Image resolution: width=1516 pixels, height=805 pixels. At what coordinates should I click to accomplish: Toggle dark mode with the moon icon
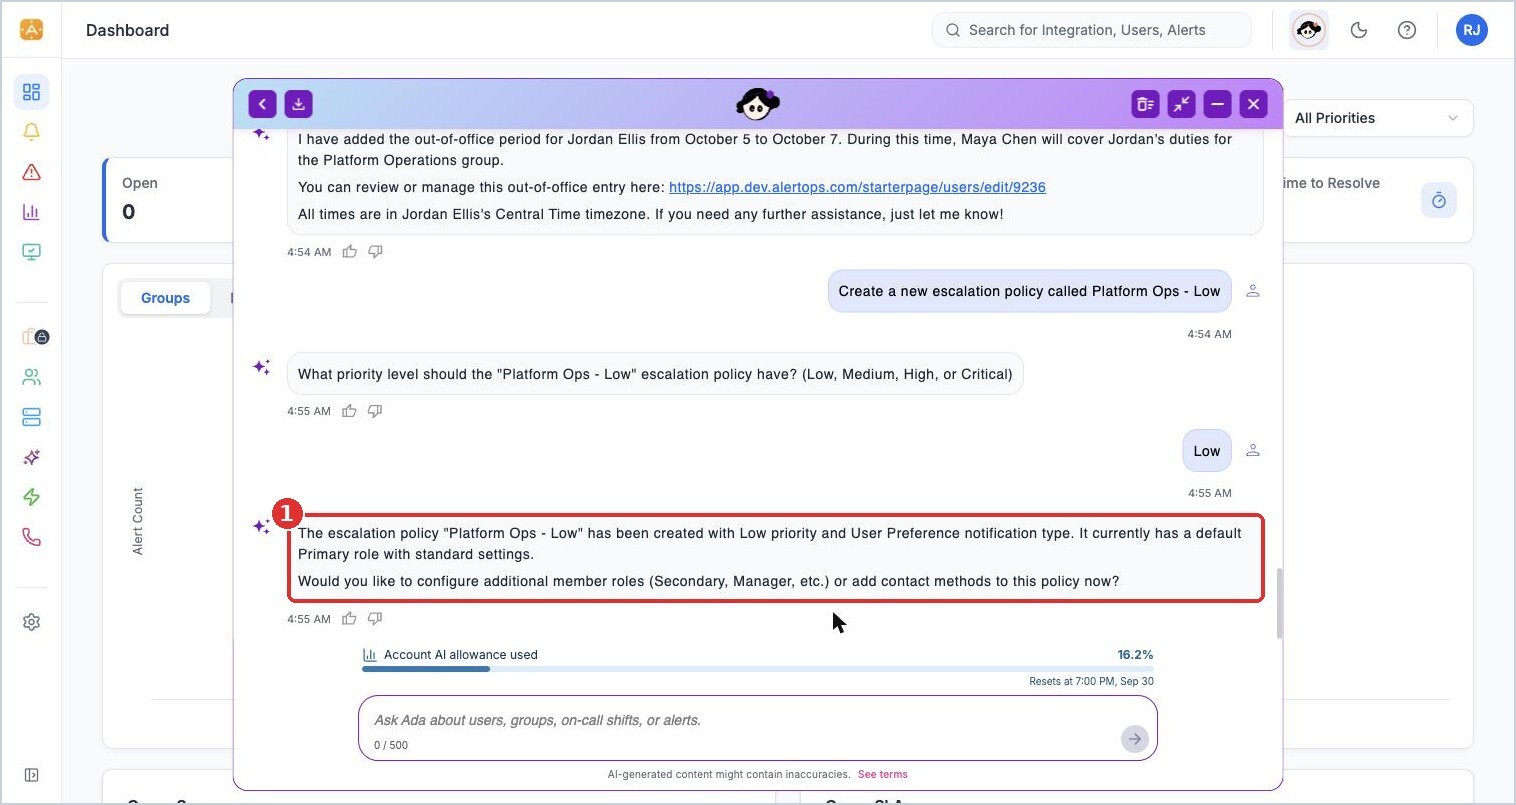click(x=1359, y=30)
